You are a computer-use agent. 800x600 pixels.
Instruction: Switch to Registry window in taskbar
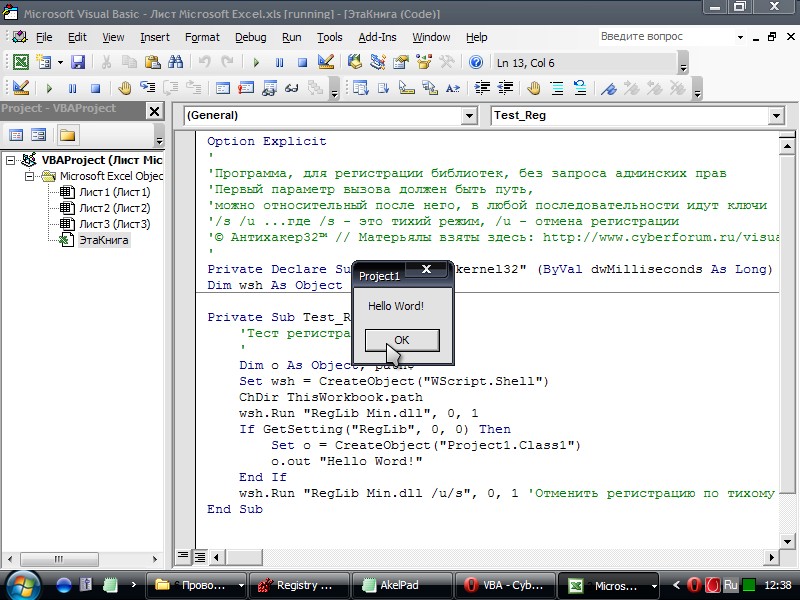(x=299, y=585)
